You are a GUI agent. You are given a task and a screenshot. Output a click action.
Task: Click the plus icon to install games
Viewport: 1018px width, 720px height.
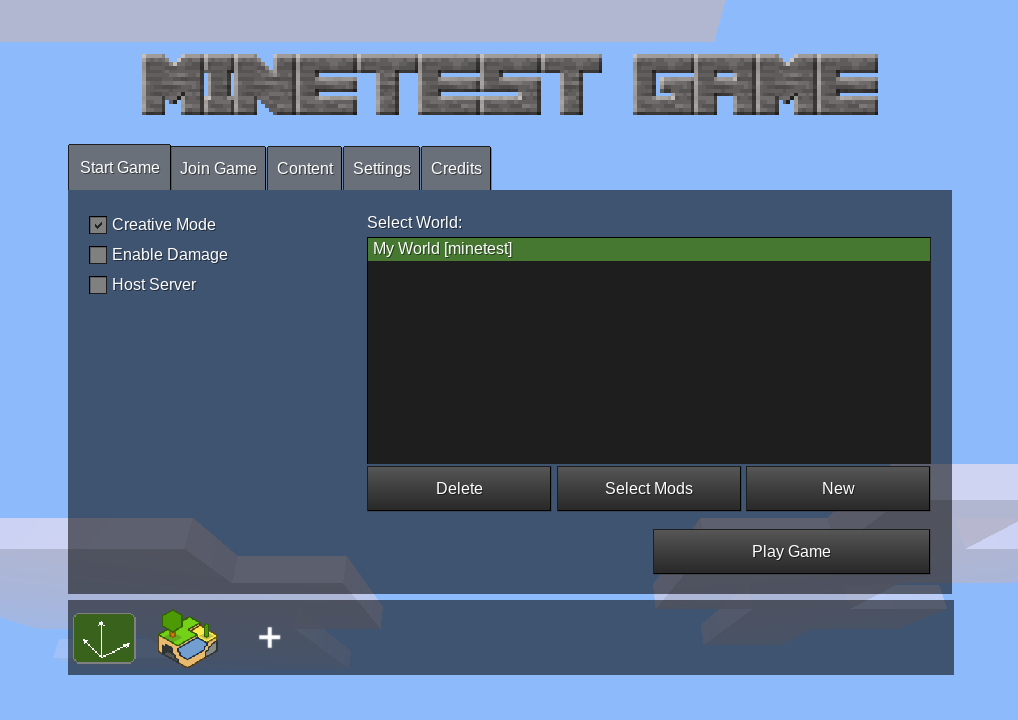point(269,638)
